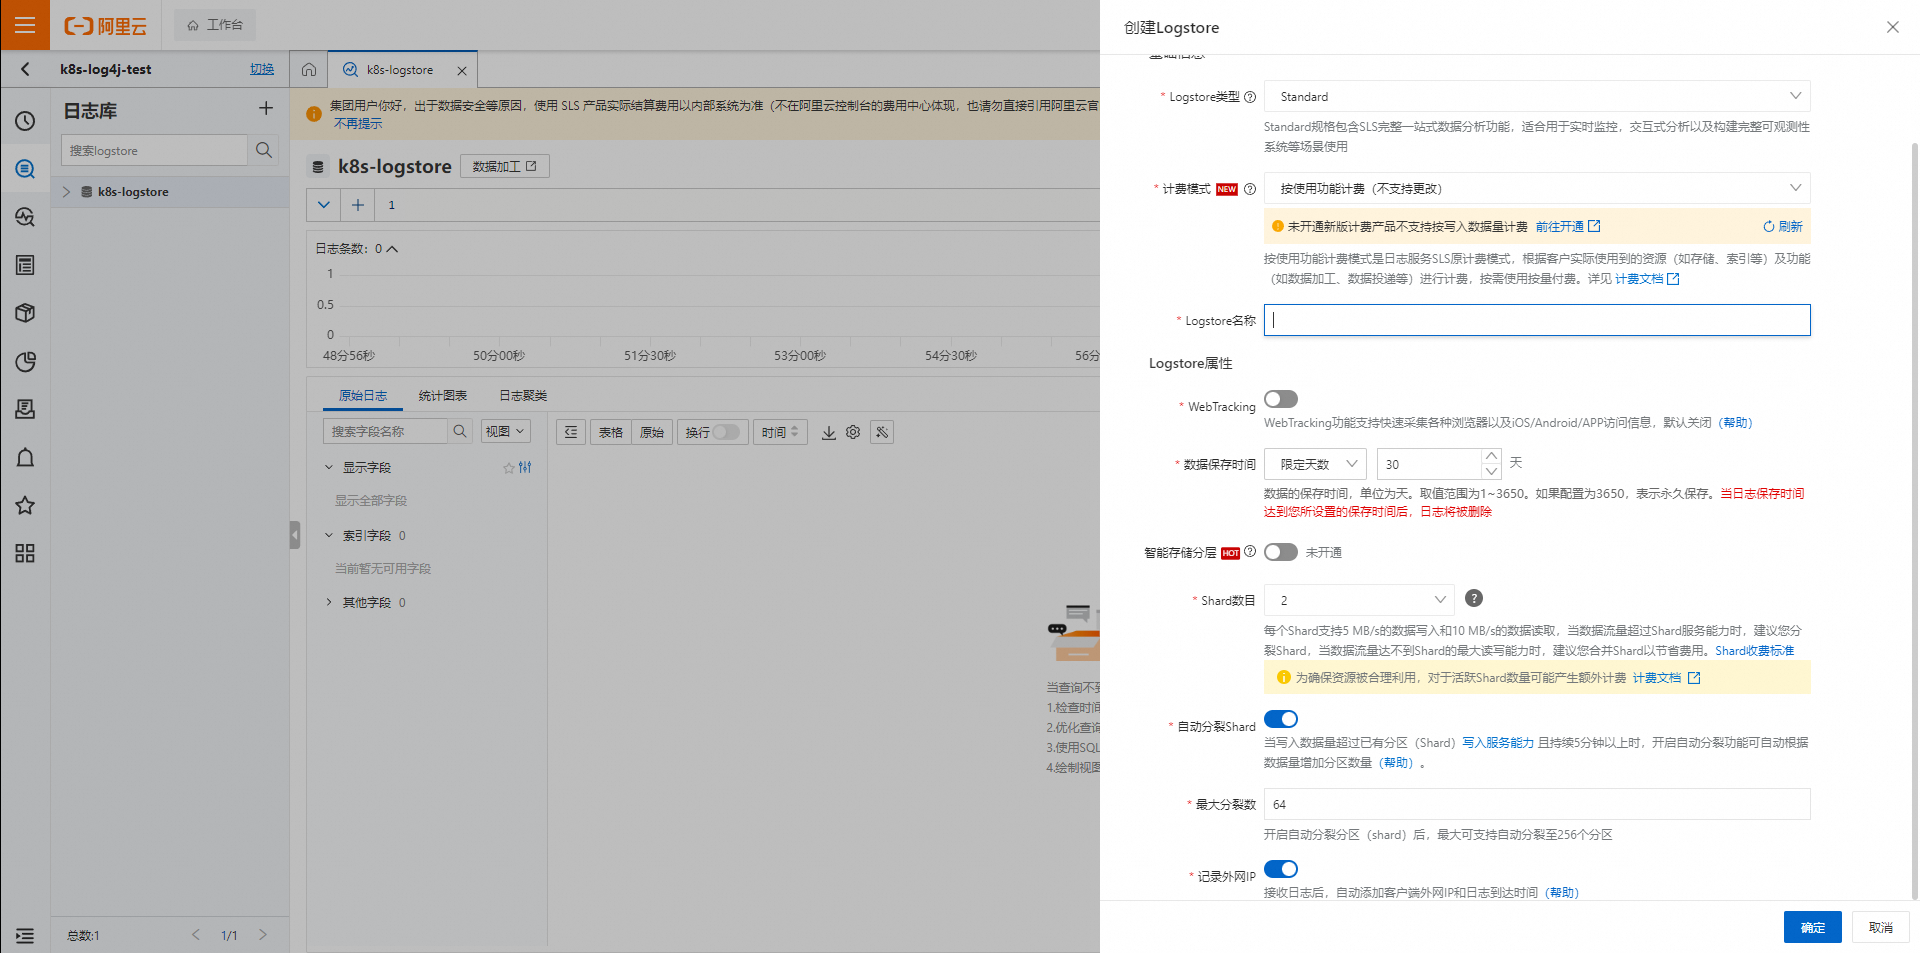Viewport: 1920px width, 953px height.
Task: Click the help icon next to Logstore类型
Action: pos(1250,97)
